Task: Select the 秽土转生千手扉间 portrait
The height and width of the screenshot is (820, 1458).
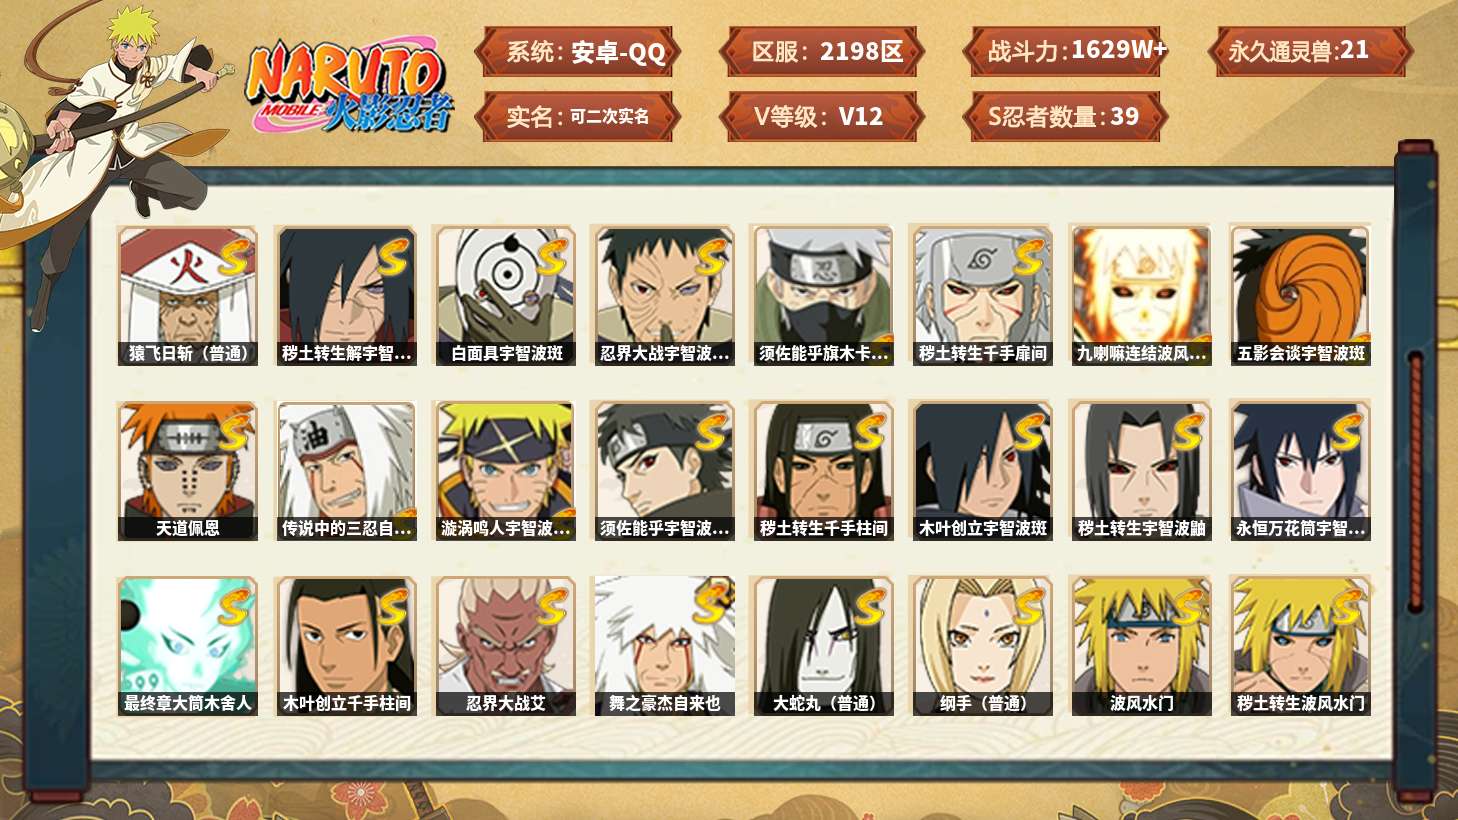Action: pyautogui.click(x=982, y=296)
